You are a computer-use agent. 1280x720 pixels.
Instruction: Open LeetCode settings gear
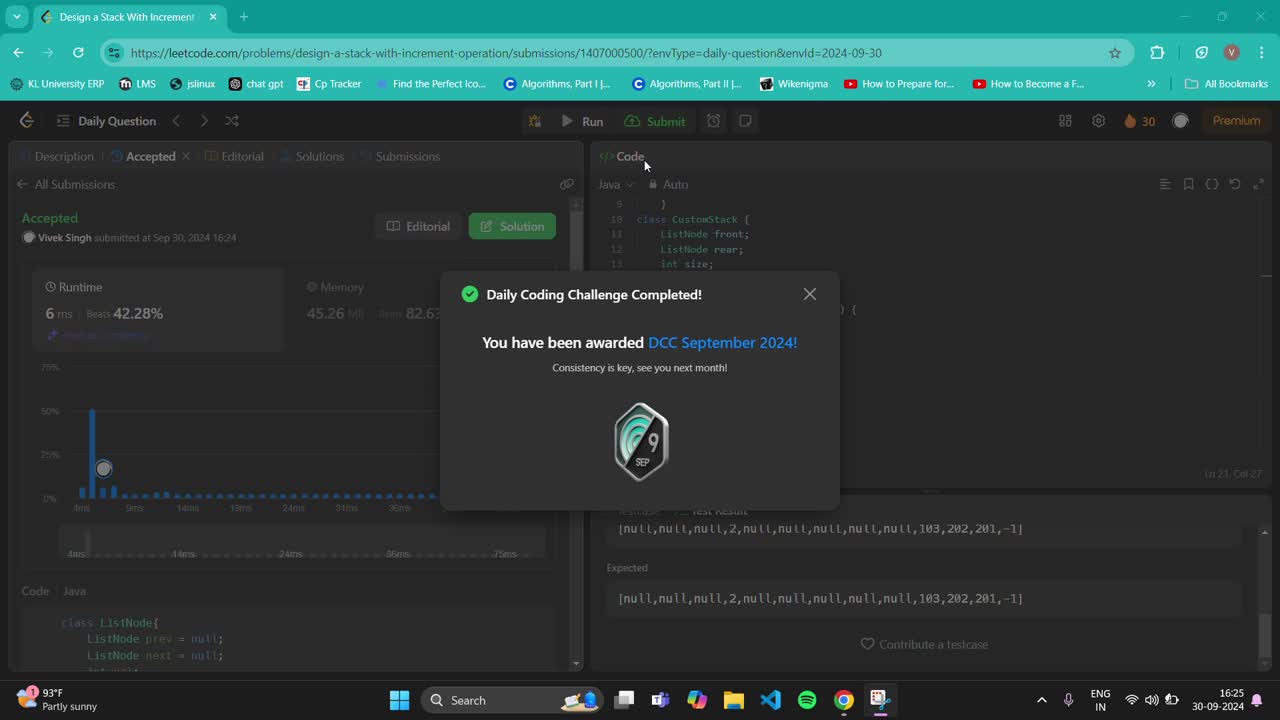[1098, 121]
